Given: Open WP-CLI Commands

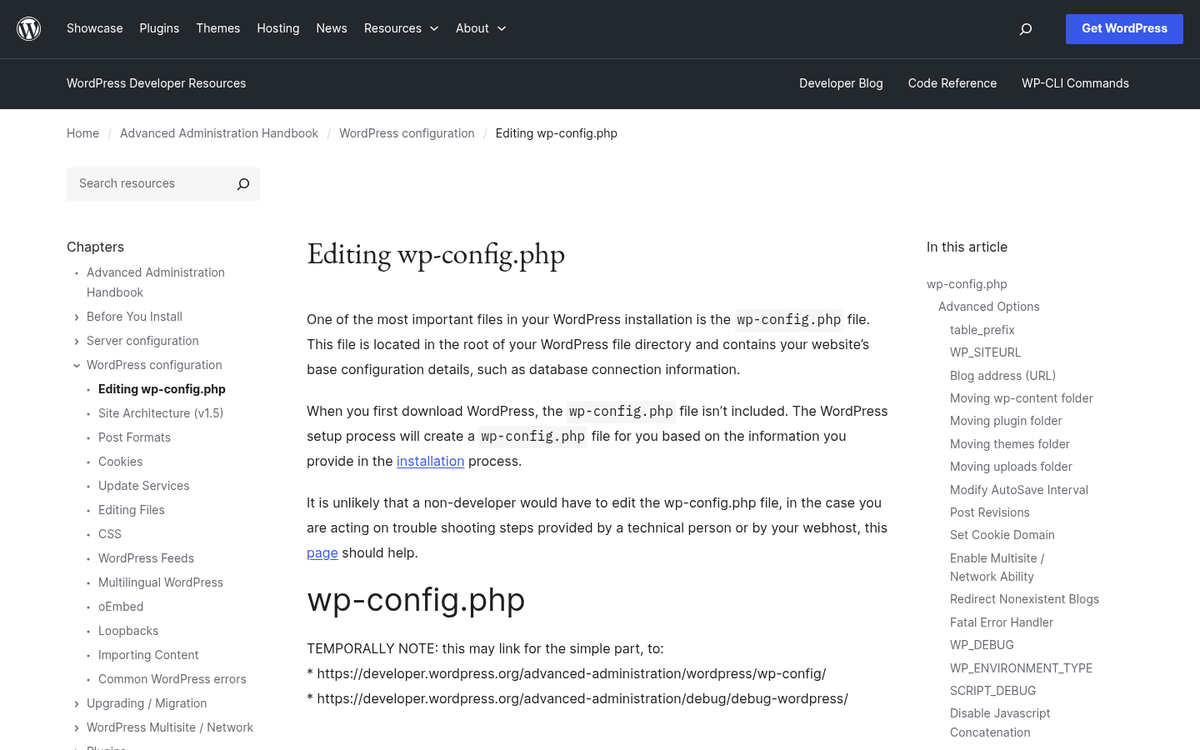Looking at the screenshot, I should (1075, 84).
